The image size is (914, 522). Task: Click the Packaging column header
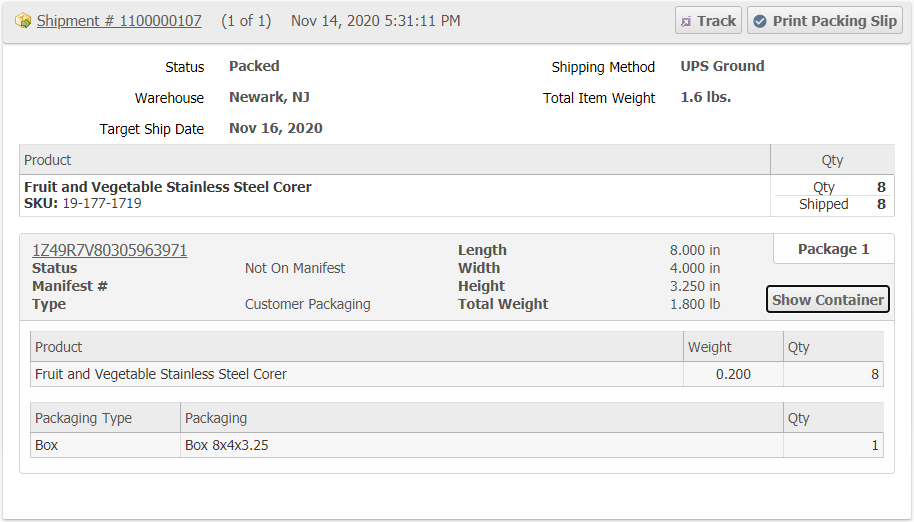(x=216, y=418)
